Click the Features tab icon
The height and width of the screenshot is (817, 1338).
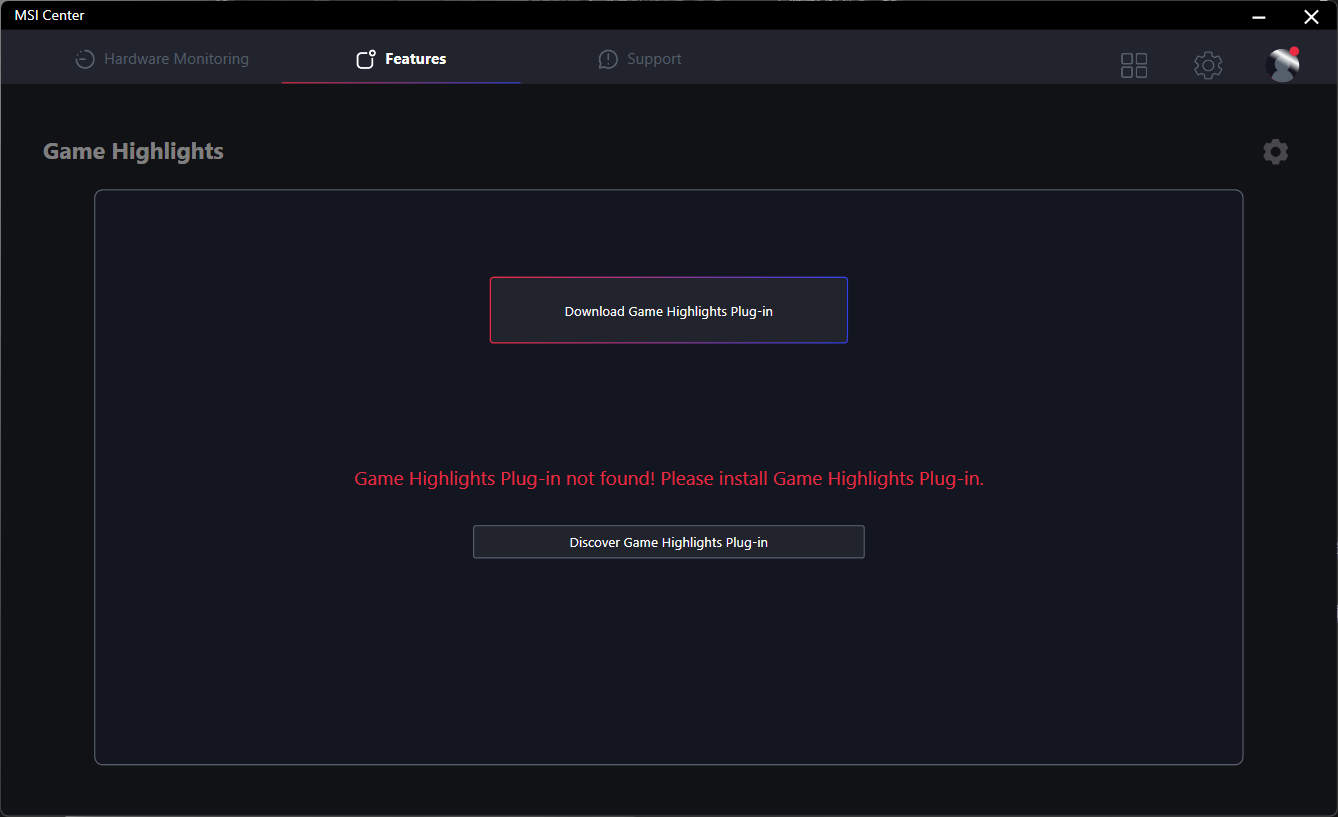(366, 59)
